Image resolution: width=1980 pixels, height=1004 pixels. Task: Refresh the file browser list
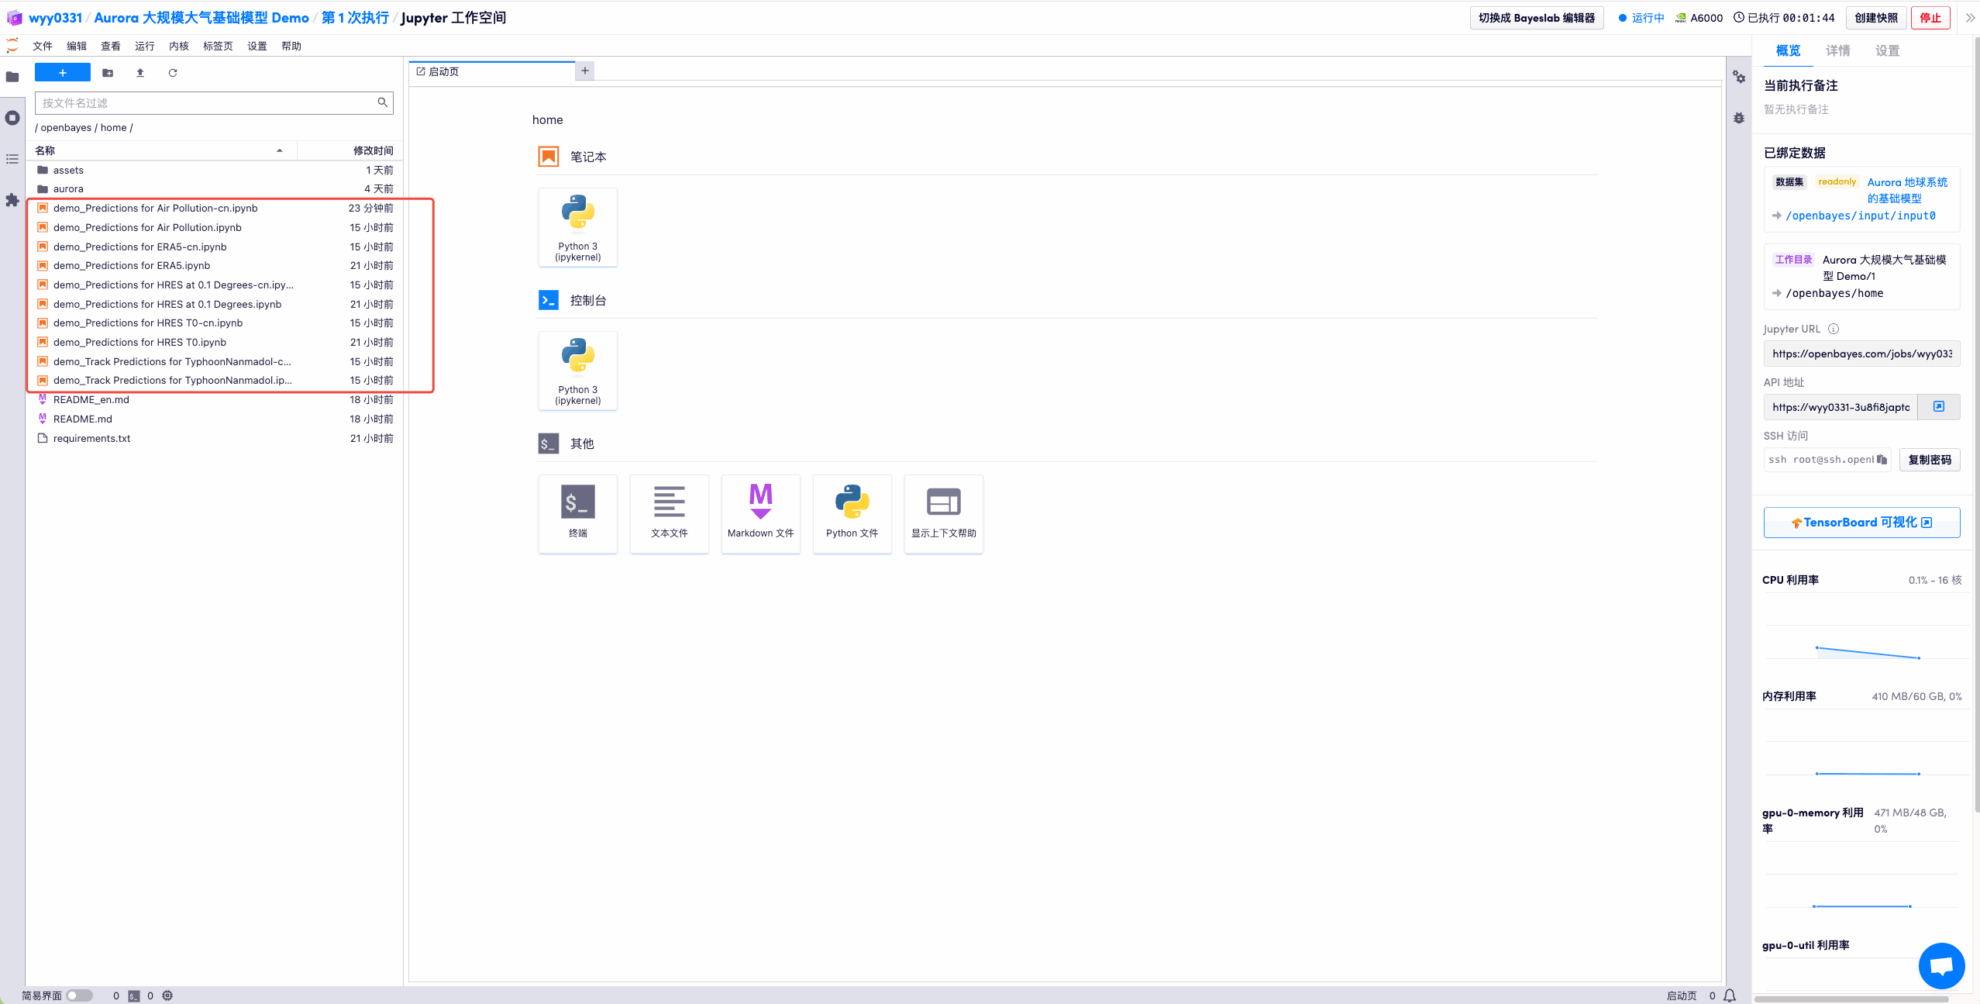pos(173,73)
